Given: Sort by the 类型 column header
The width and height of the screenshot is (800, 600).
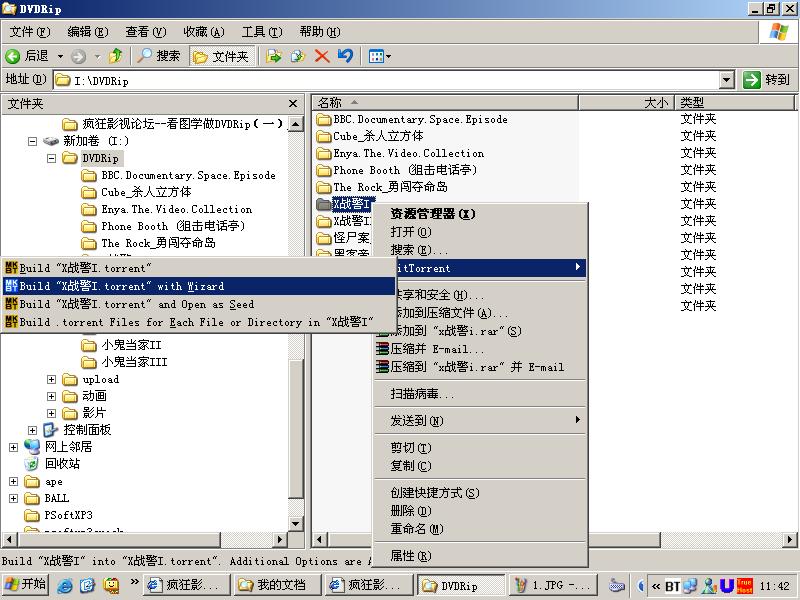Looking at the screenshot, I should click(x=734, y=103).
